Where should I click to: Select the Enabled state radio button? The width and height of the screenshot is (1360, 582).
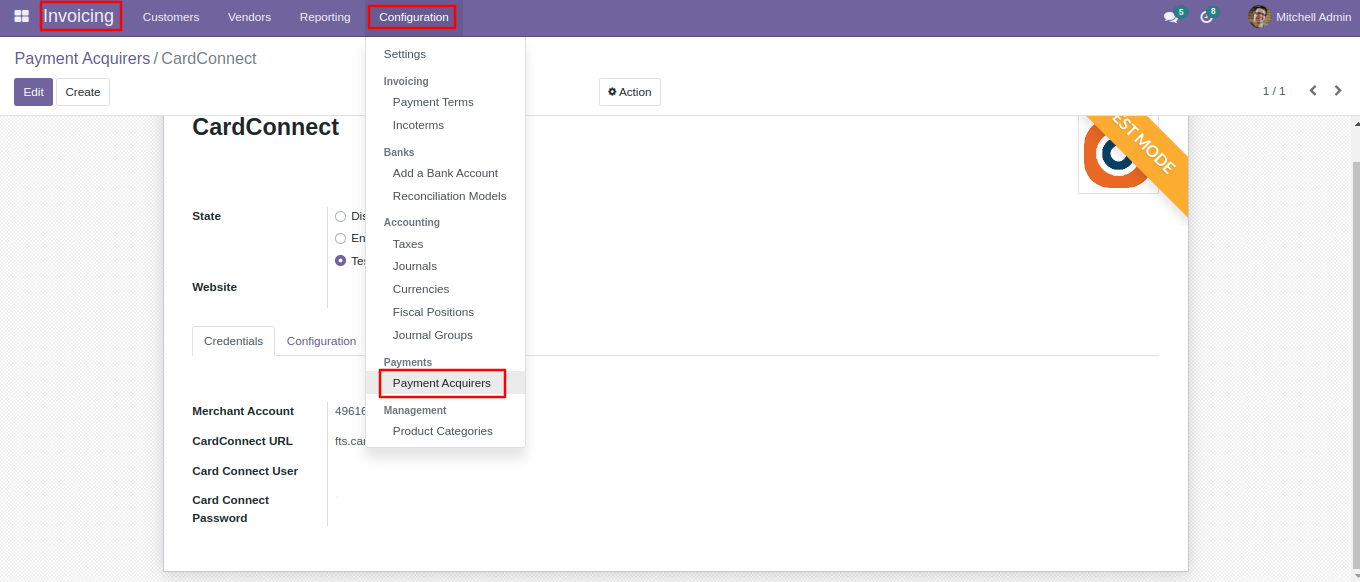[341, 238]
